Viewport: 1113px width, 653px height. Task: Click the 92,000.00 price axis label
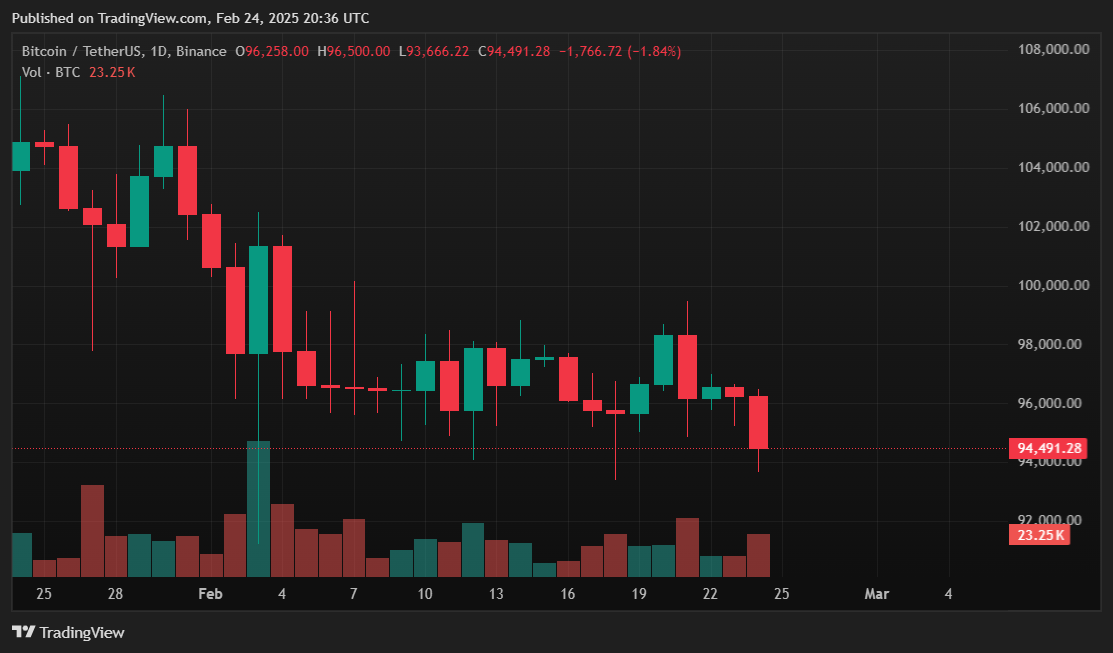[x=1053, y=520]
